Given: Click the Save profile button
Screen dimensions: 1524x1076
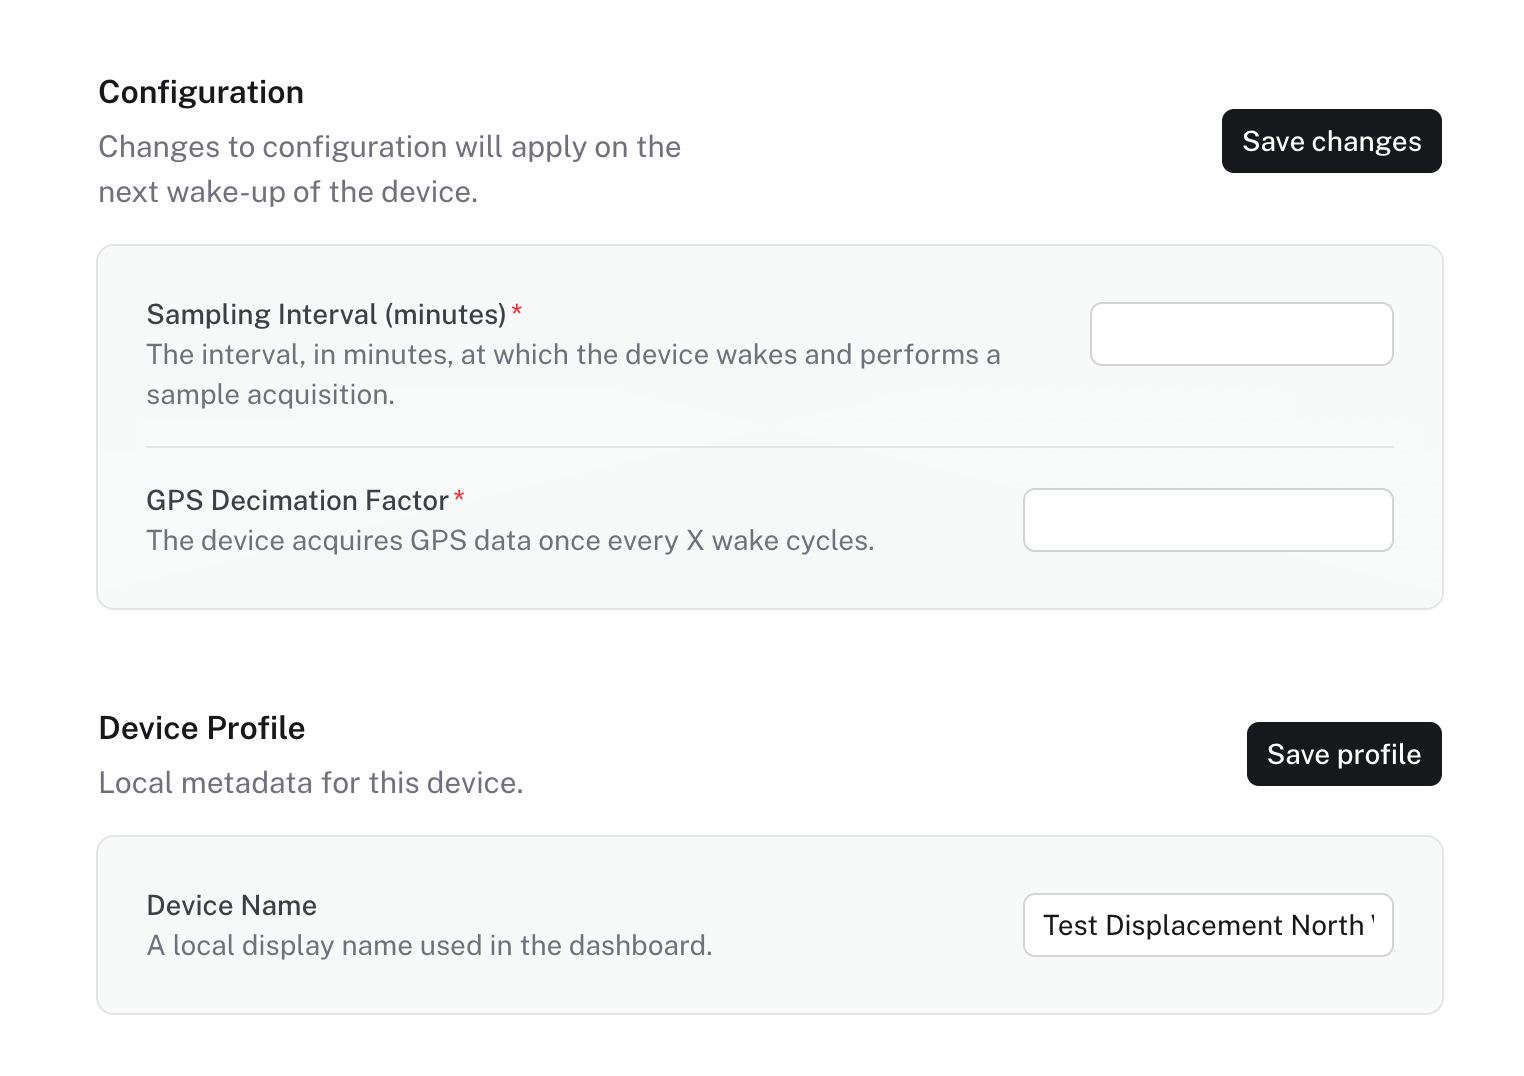Looking at the screenshot, I should [x=1344, y=754].
